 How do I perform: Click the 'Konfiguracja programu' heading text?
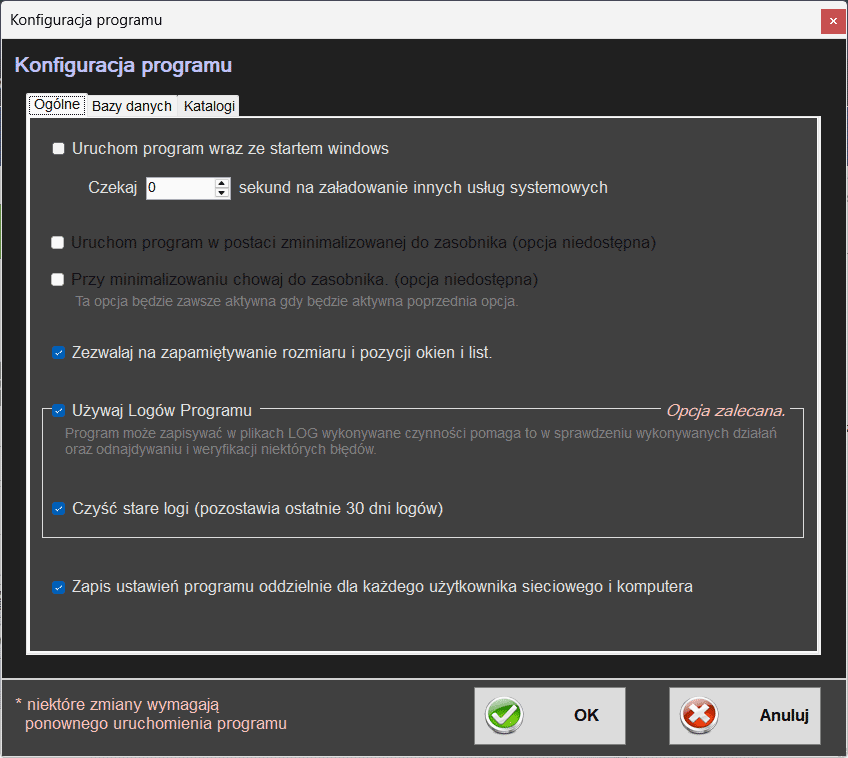pyautogui.click(x=123, y=66)
